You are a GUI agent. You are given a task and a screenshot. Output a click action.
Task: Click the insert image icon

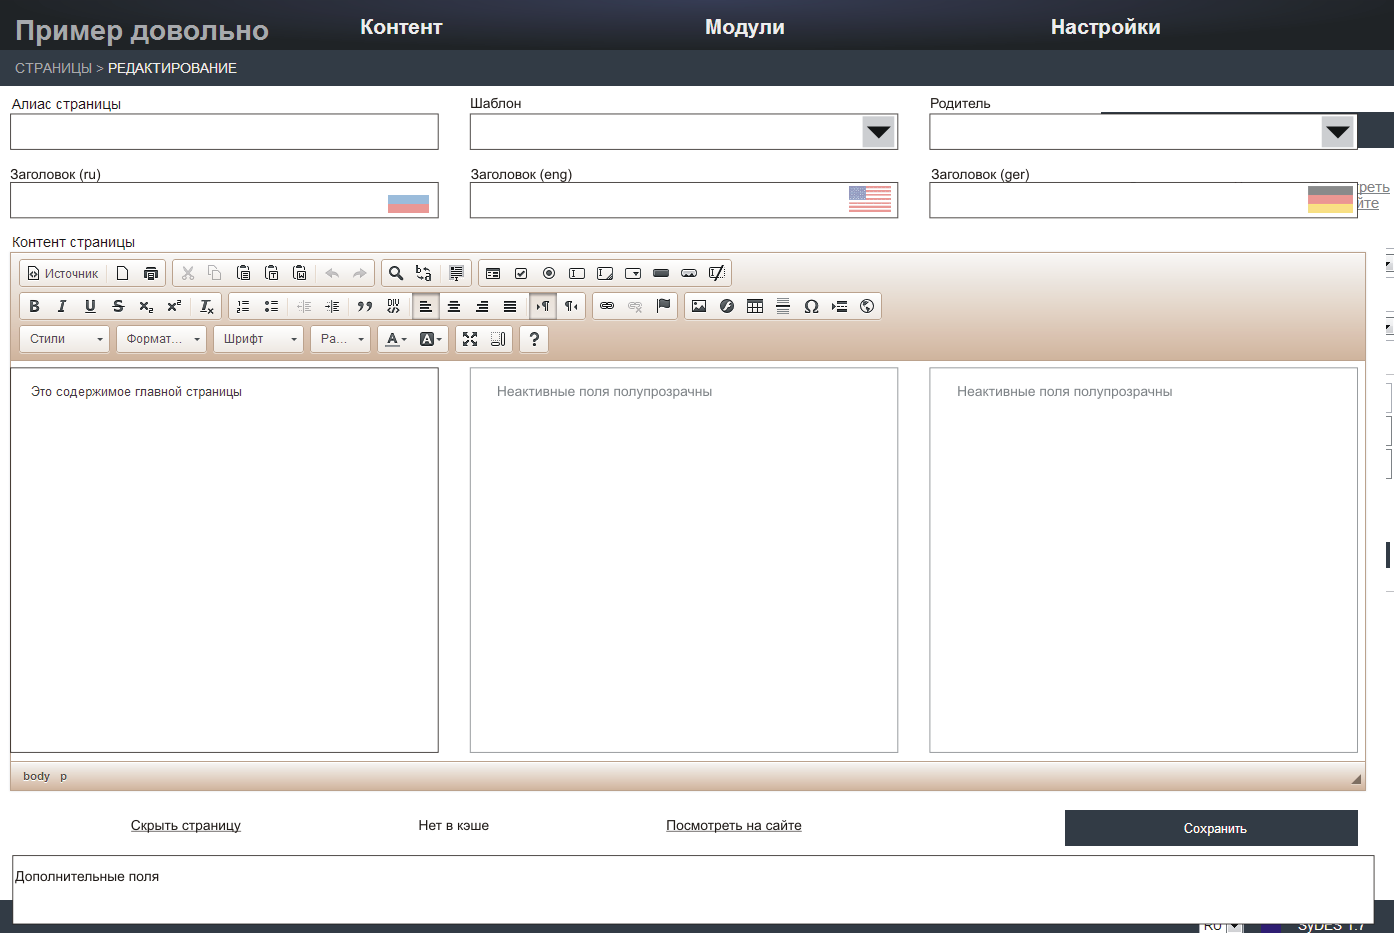pyautogui.click(x=699, y=306)
